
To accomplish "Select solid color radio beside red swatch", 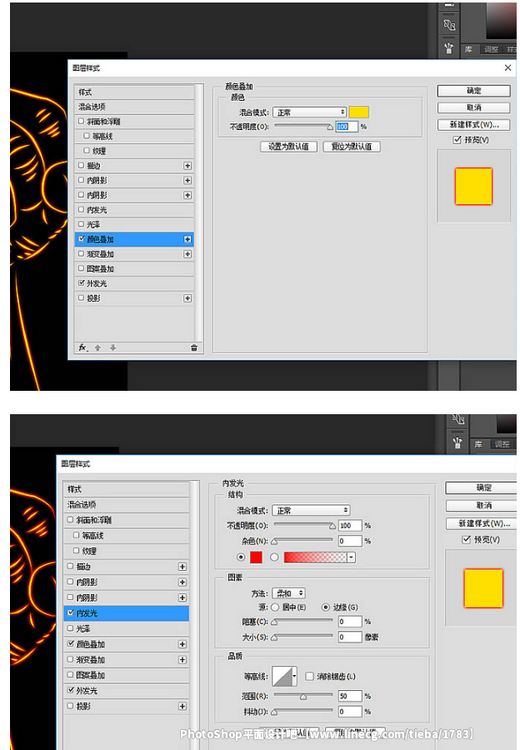I will (x=241, y=557).
